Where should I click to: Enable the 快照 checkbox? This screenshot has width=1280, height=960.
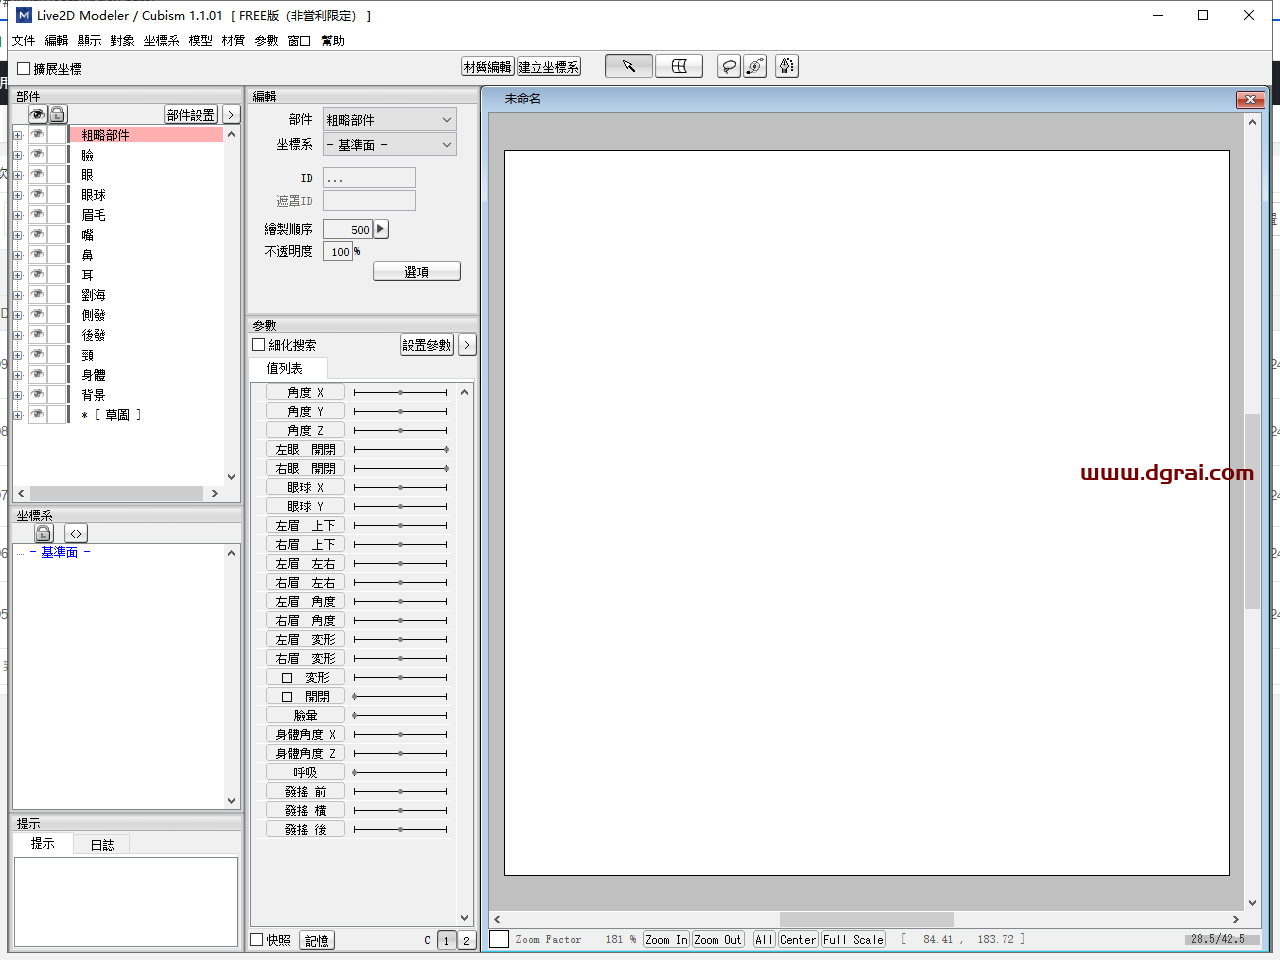[257, 940]
